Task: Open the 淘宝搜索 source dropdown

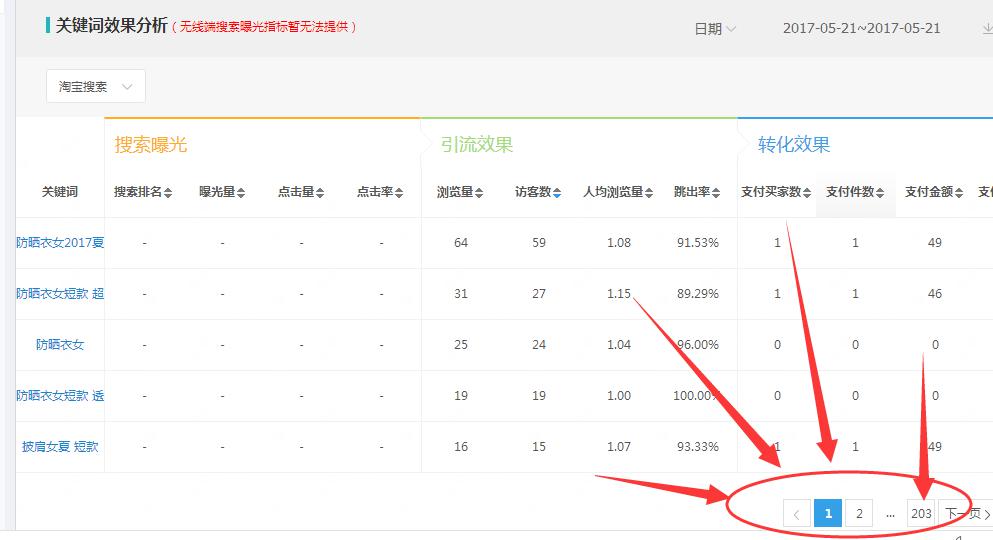Action: point(95,87)
